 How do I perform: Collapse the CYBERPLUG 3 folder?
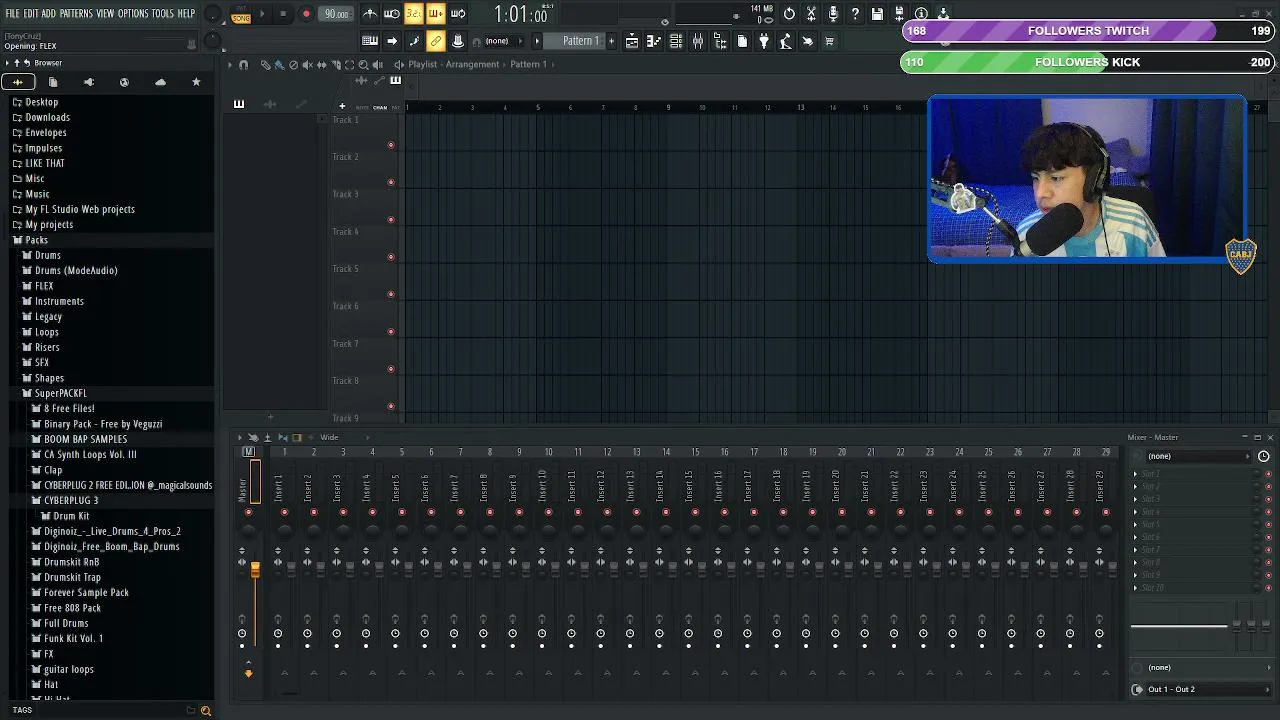tap(71, 500)
